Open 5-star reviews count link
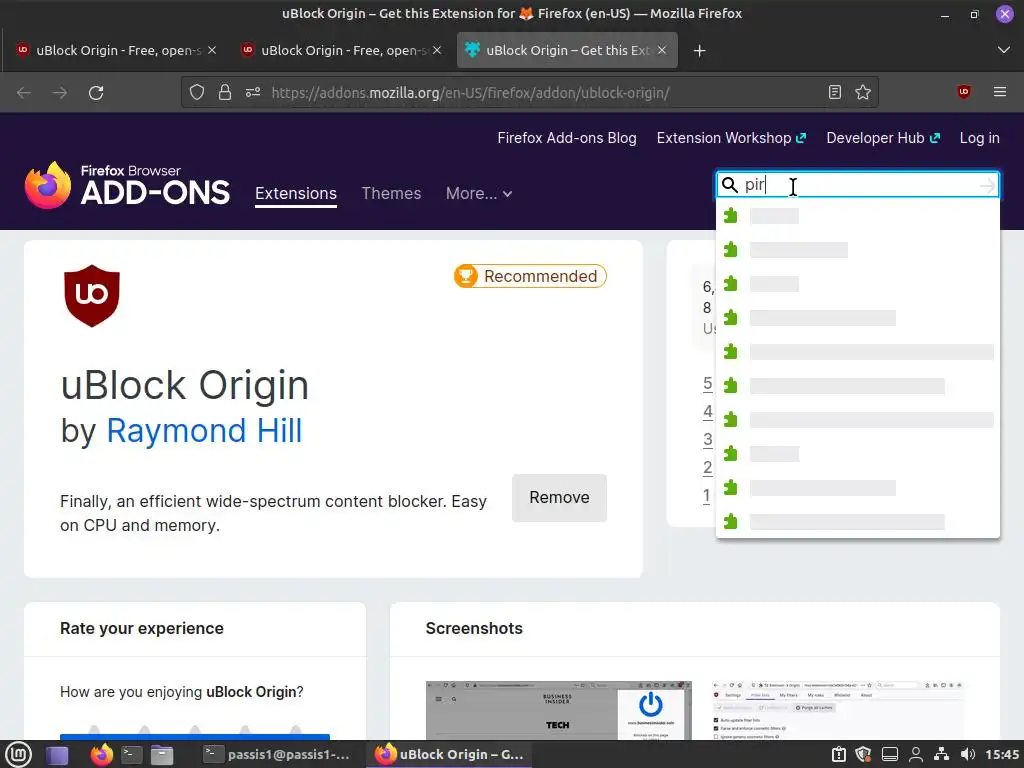This screenshot has height=768, width=1024. click(707, 383)
